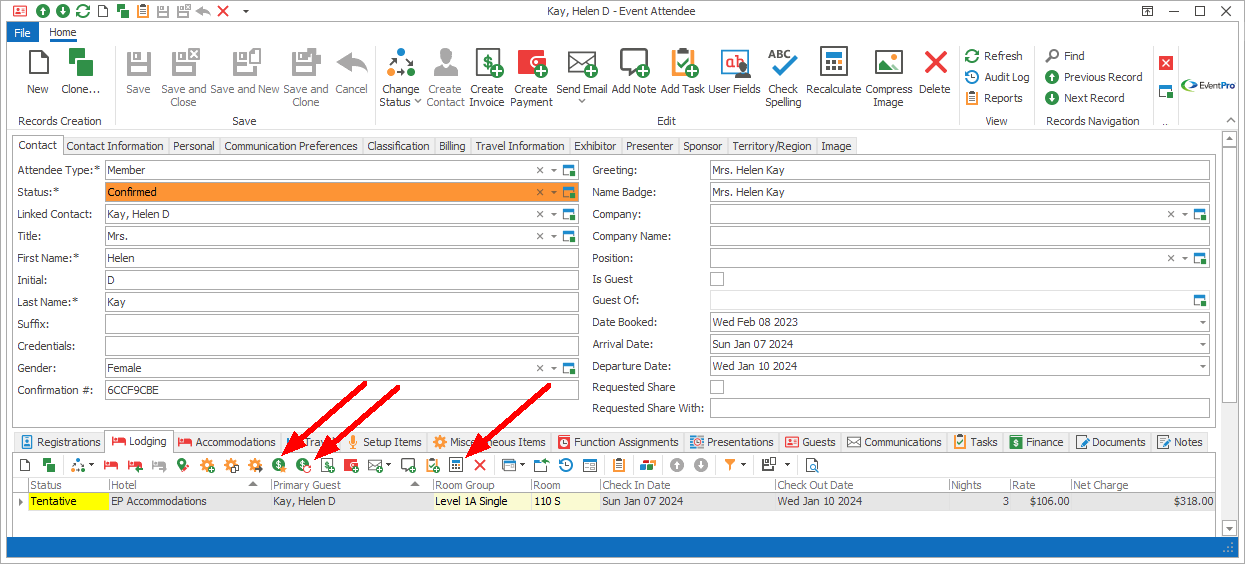Expand the Linked Contact dropdown
Image resolution: width=1245 pixels, height=564 pixels.
tap(554, 214)
